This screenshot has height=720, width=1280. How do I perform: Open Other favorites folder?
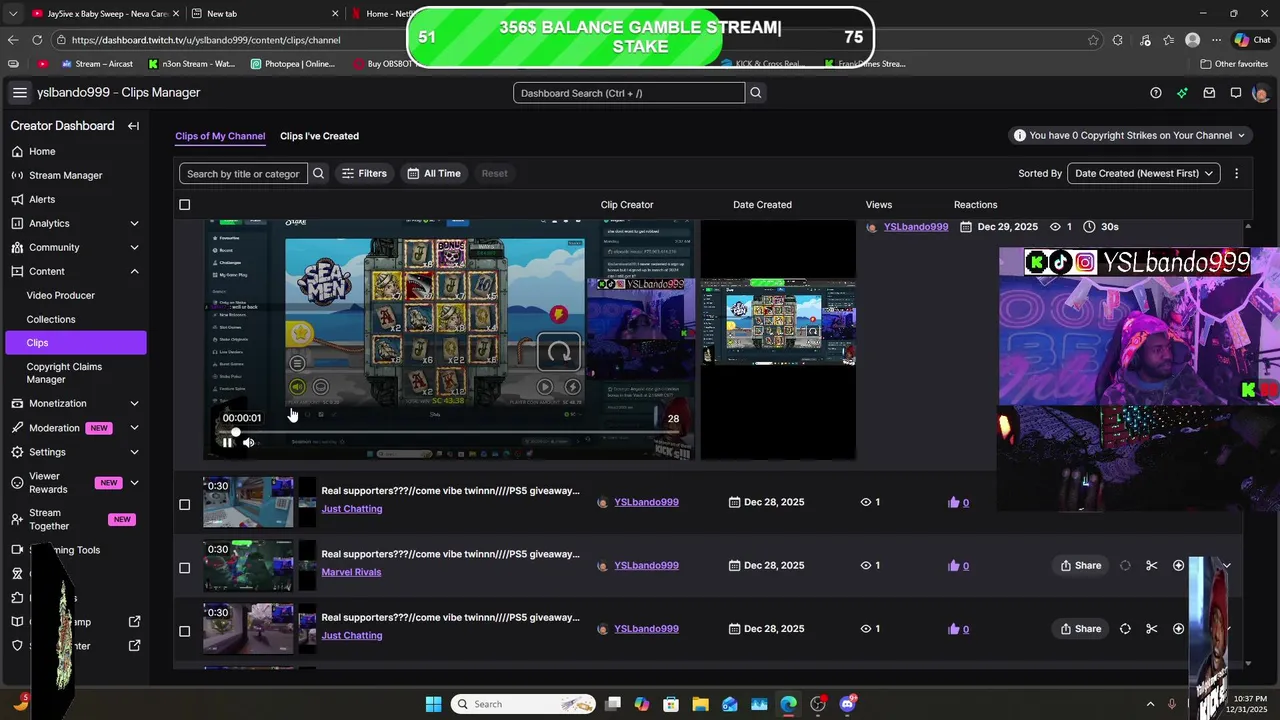pos(1234,63)
